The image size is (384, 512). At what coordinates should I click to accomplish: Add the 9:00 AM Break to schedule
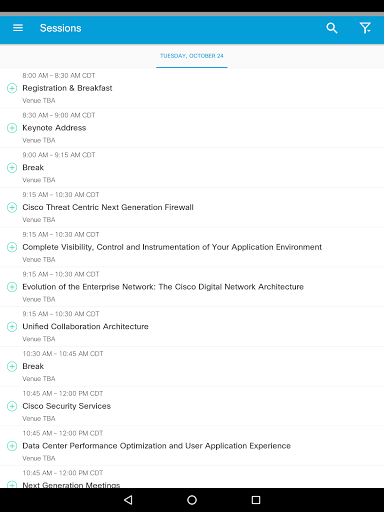pos(12,168)
